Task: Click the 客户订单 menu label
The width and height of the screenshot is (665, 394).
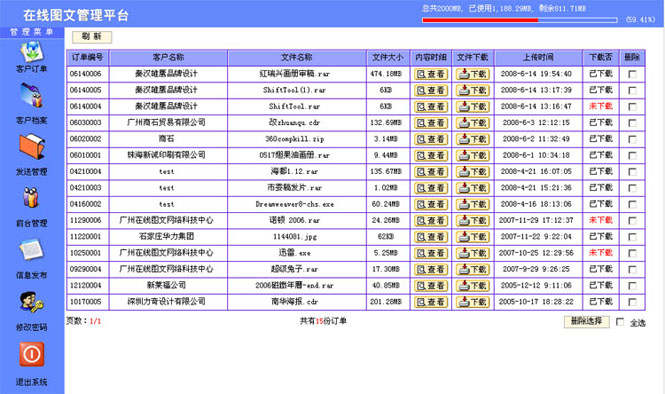Action: [x=31, y=69]
